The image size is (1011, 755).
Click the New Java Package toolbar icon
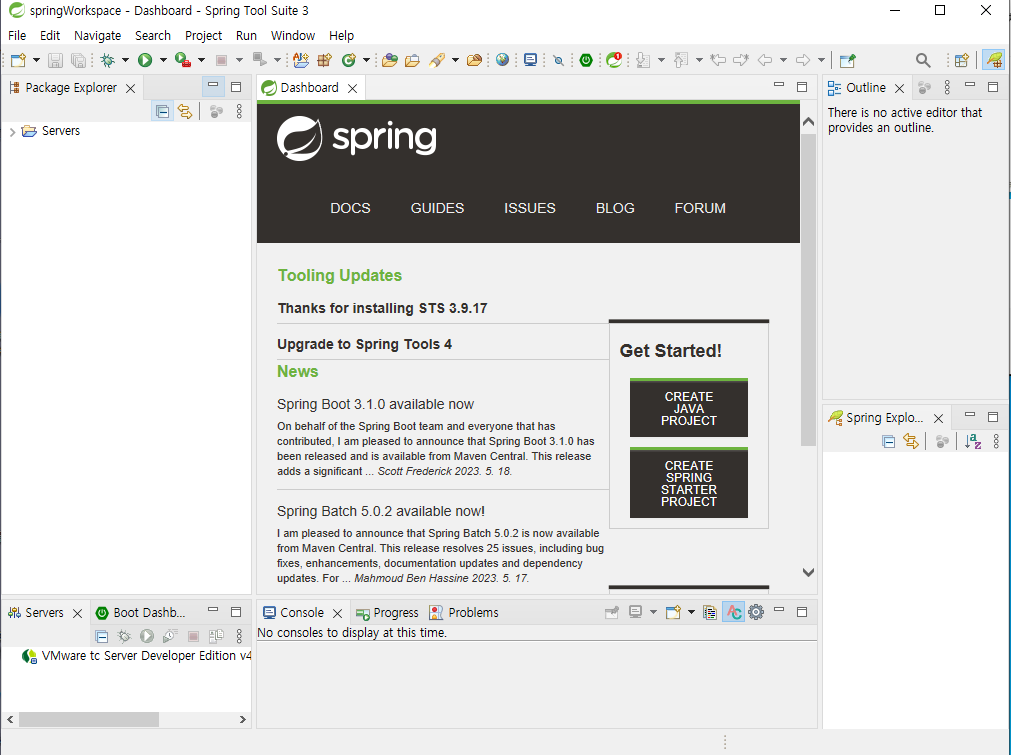(x=324, y=60)
